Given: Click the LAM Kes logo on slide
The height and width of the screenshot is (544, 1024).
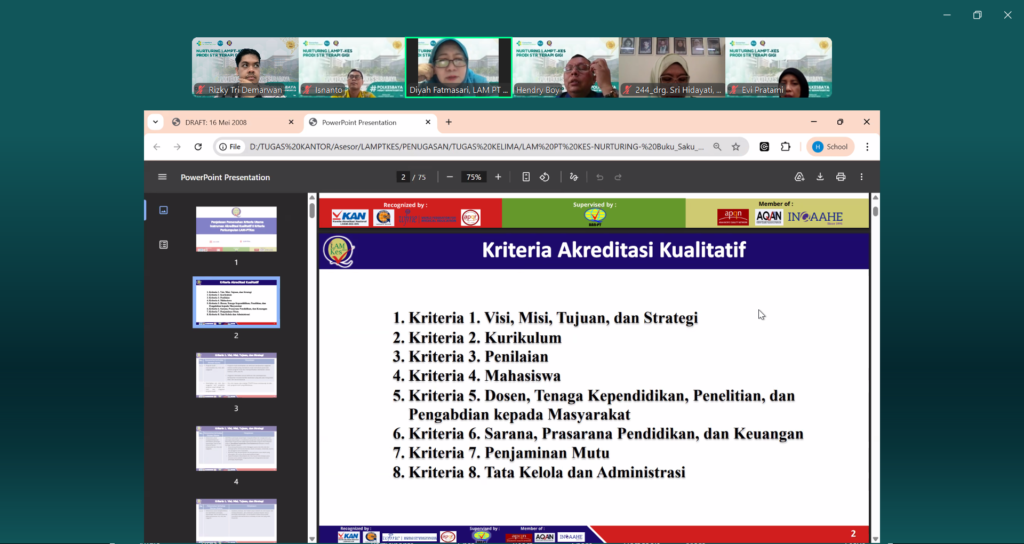Looking at the screenshot, I should point(339,251).
